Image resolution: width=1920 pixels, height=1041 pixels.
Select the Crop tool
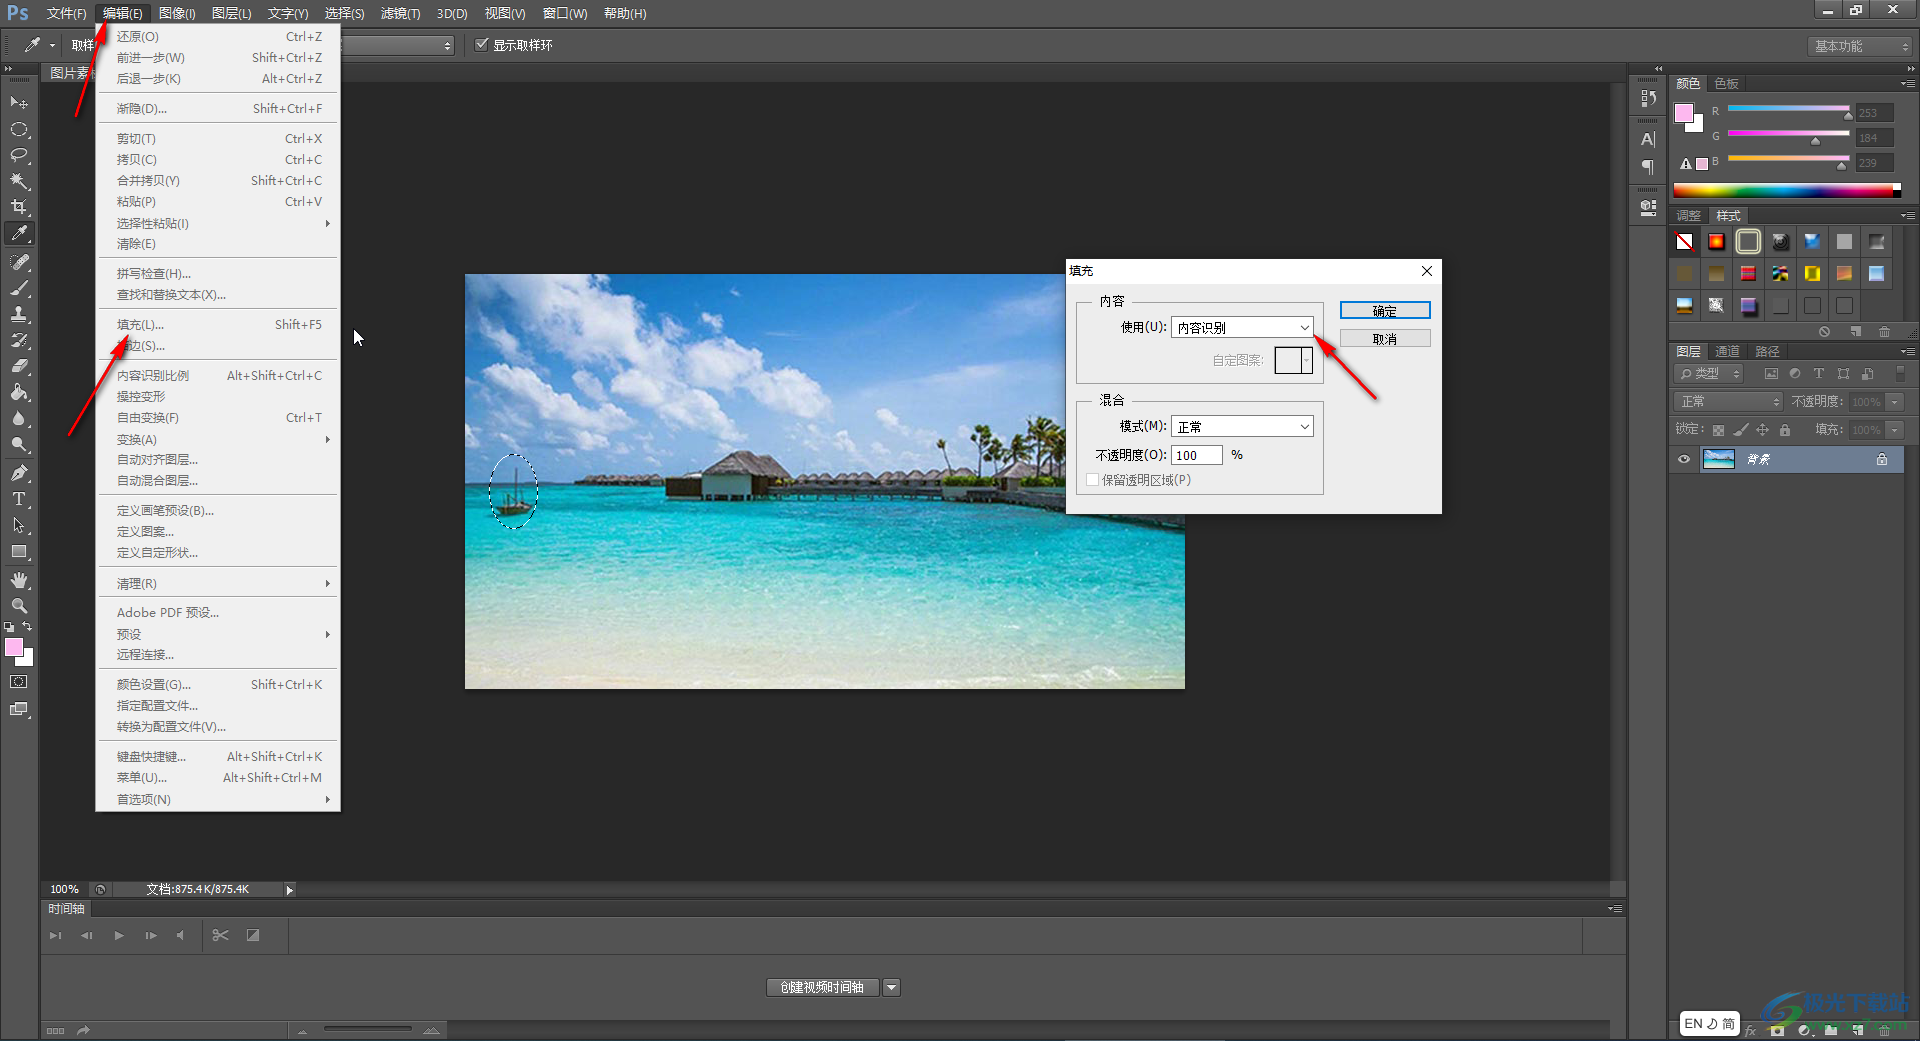(x=19, y=207)
